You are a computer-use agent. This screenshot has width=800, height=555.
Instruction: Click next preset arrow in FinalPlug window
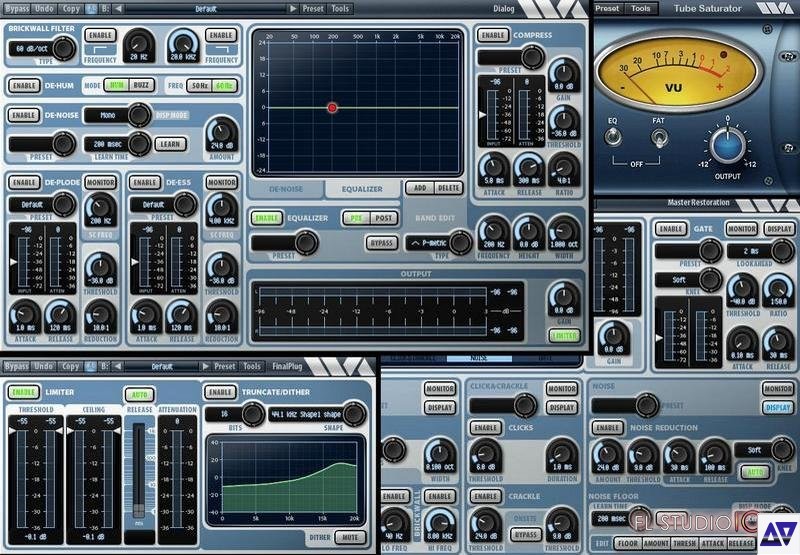point(205,366)
